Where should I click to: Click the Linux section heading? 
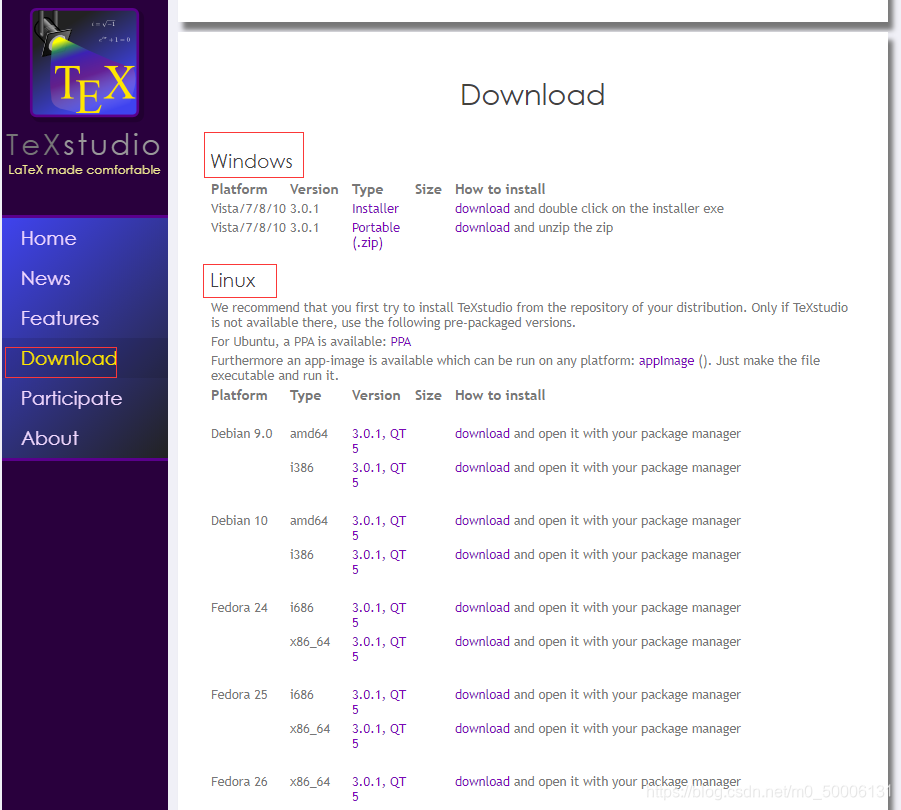click(233, 280)
